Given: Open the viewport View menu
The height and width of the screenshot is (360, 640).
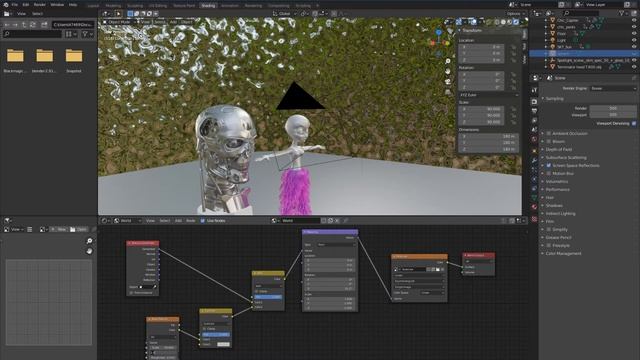Looking at the screenshot, I should pos(145,22).
